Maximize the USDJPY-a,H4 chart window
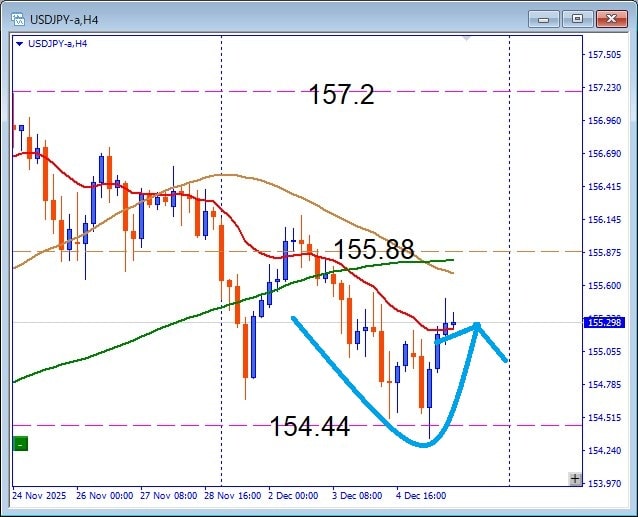 pyautogui.click(x=577, y=19)
